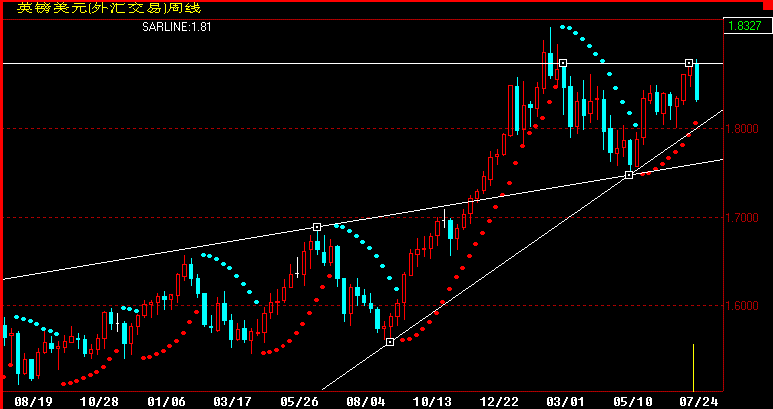
Task: Select the trendline anchor handle near 05/26 high
Action: [x=317, y=227]
